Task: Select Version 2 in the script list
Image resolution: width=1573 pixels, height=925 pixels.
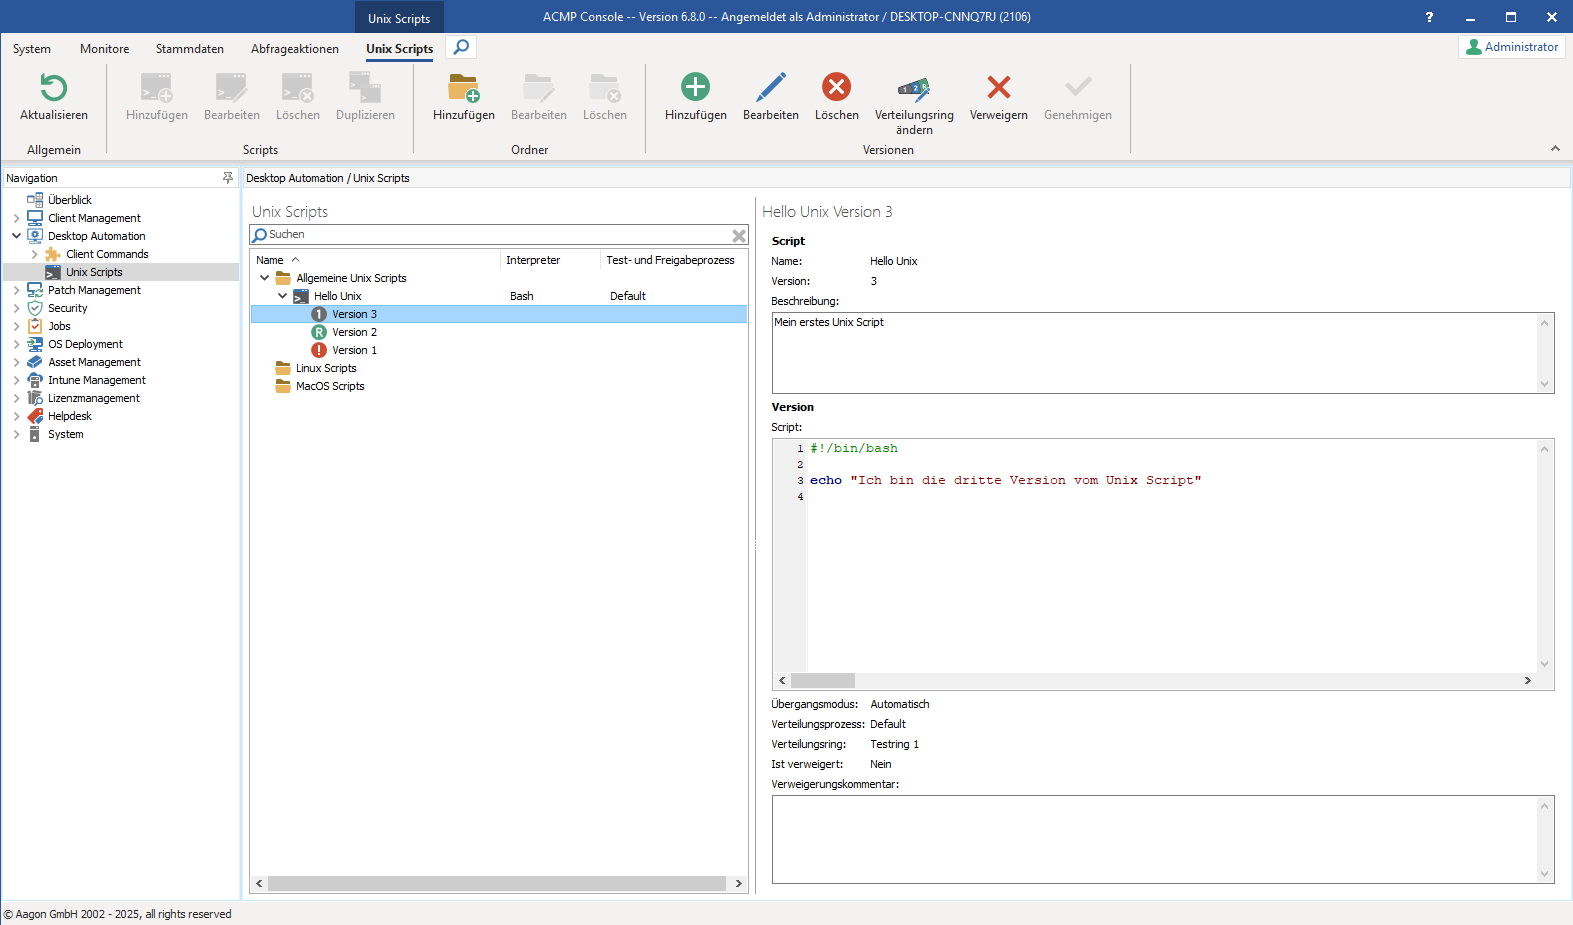Action: (x=354, y=332)
